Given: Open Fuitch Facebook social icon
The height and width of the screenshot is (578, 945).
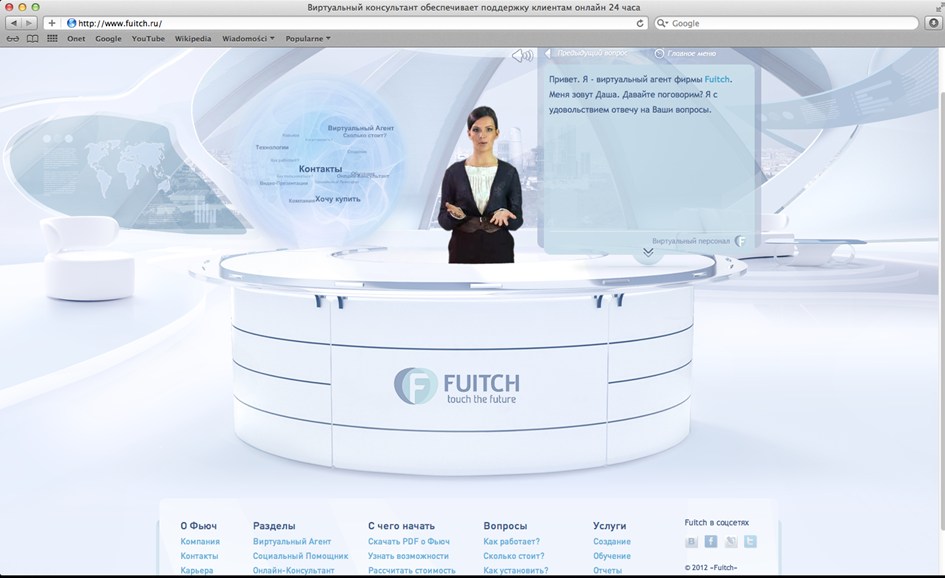Looking at the screenshot, I should coord(711,541).
